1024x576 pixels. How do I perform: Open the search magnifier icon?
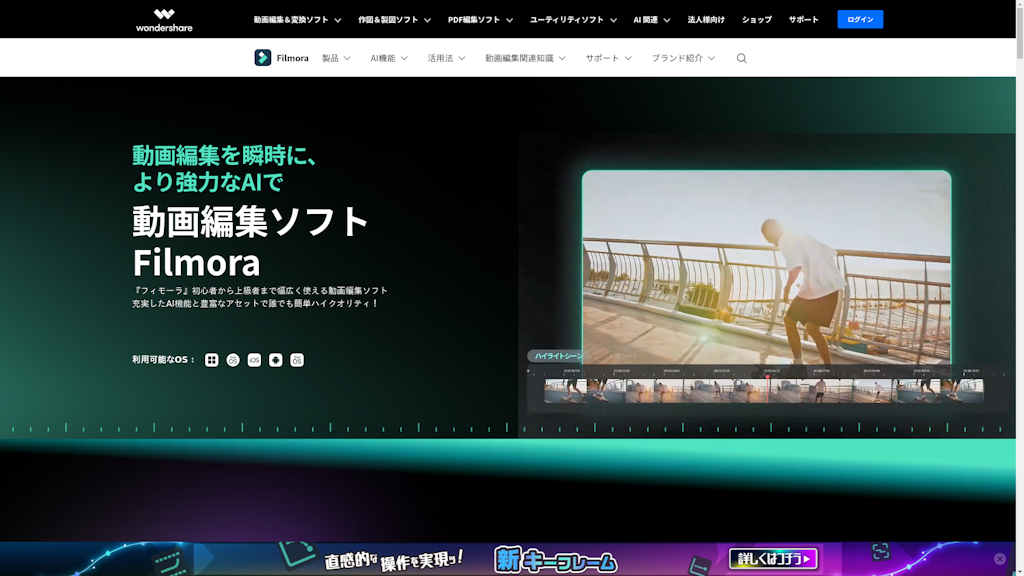click(x=741, y=58)
